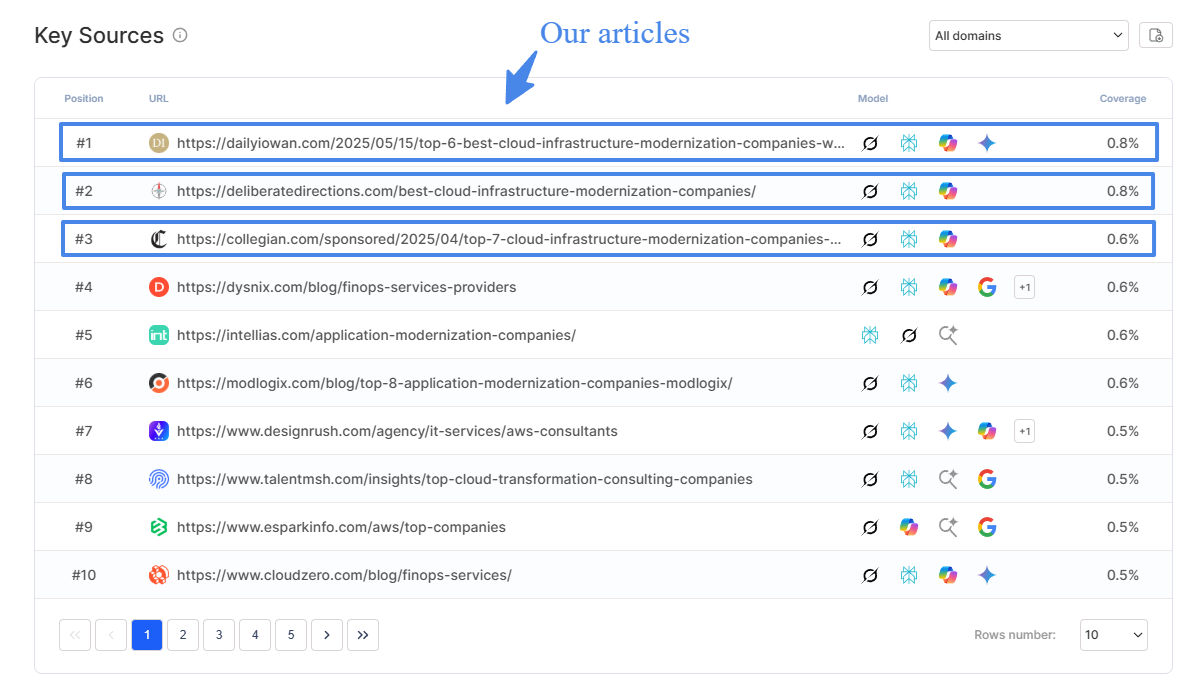Click the Perplexity icon in row #5

[x=870, y=335]
